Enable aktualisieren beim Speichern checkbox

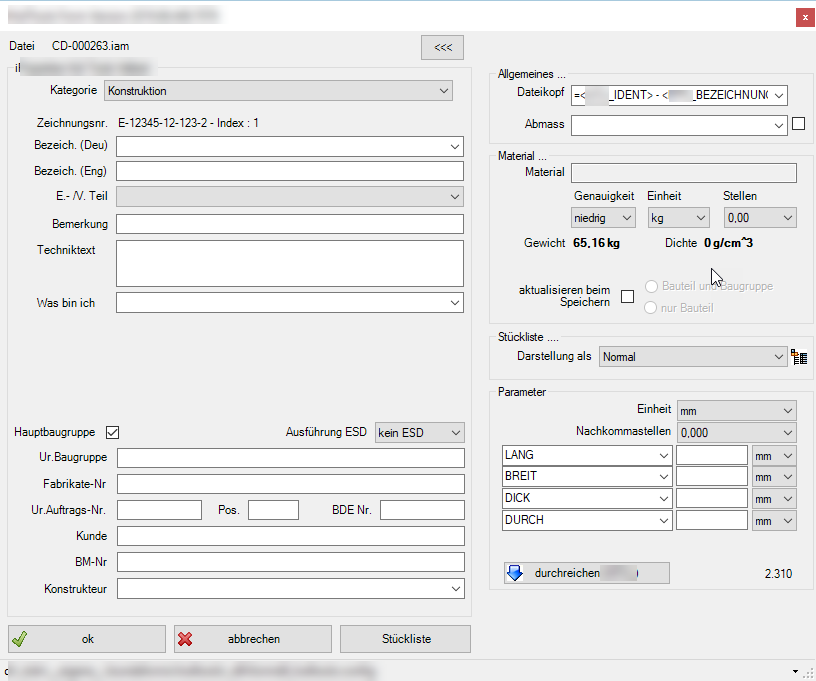[x=628, y=296]
